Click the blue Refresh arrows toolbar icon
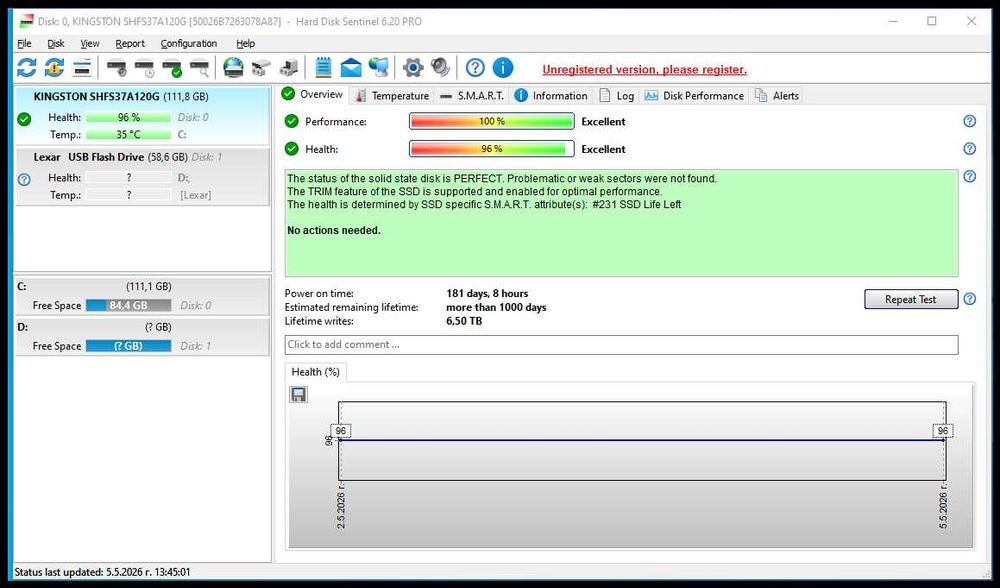 click(x=26, y=67)
